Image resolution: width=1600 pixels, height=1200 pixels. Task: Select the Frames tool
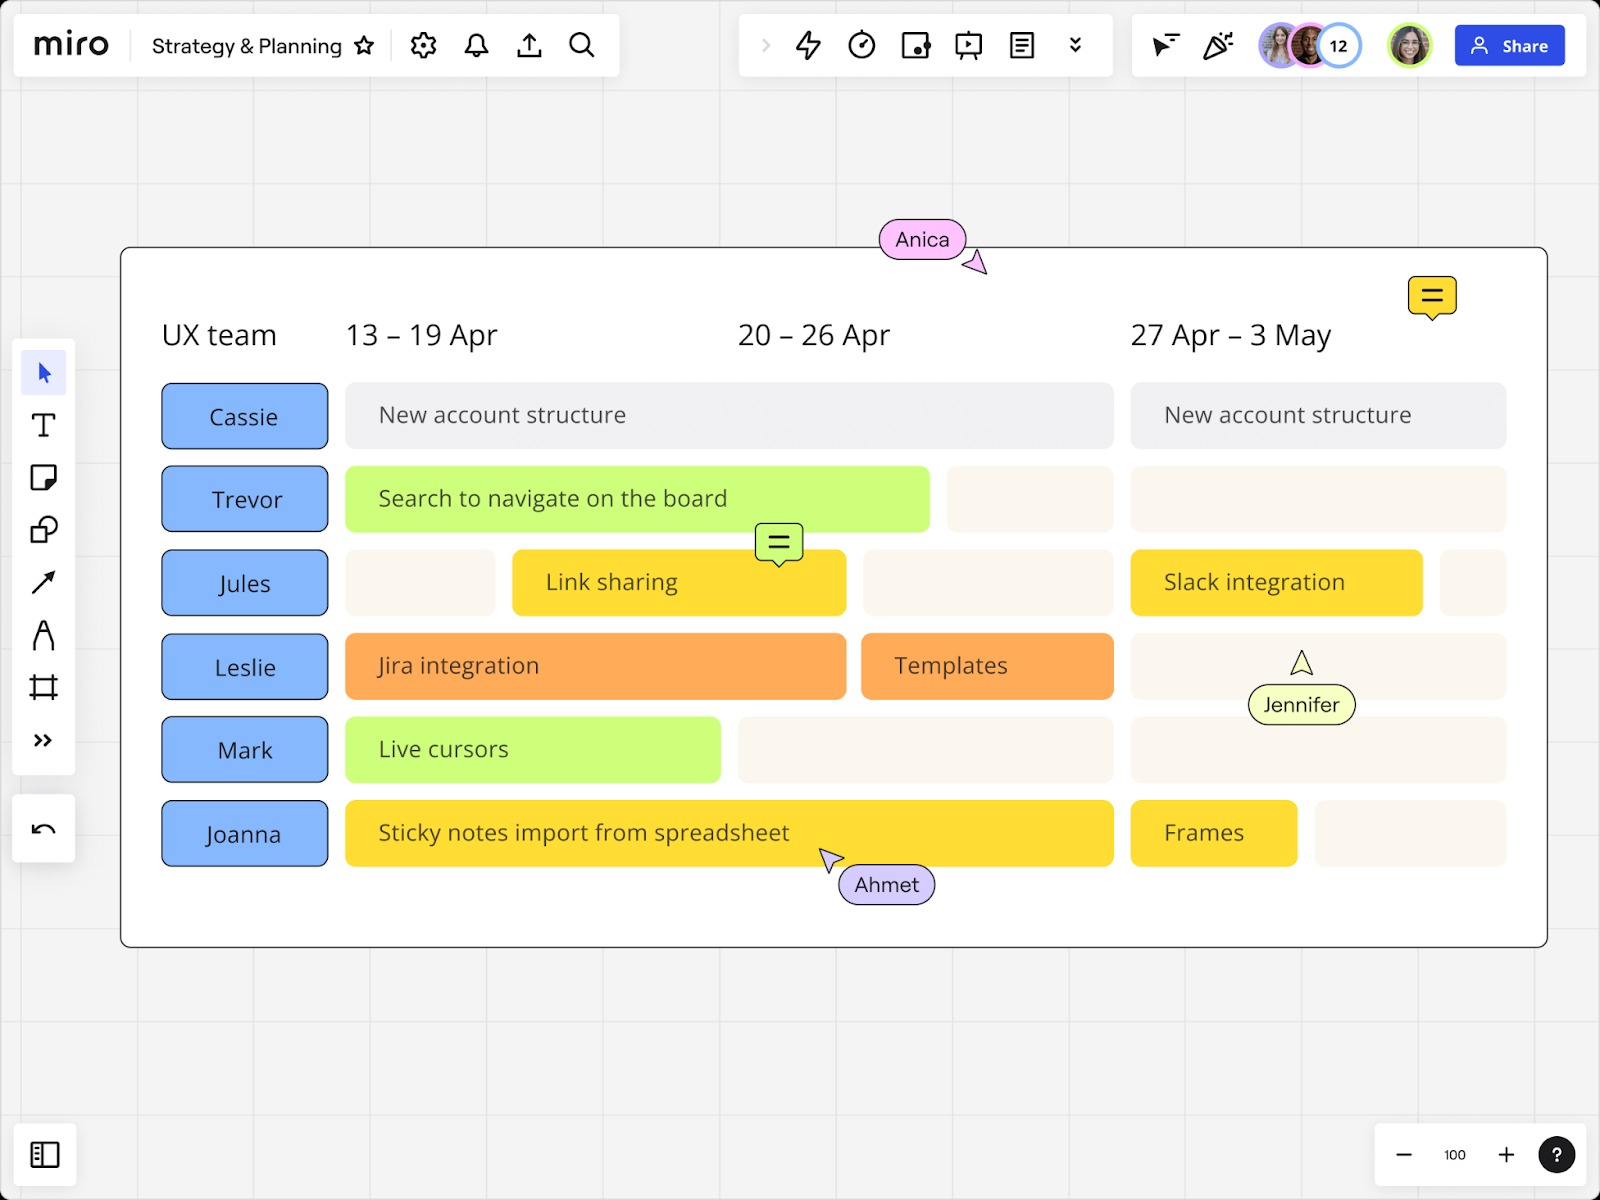43,687
